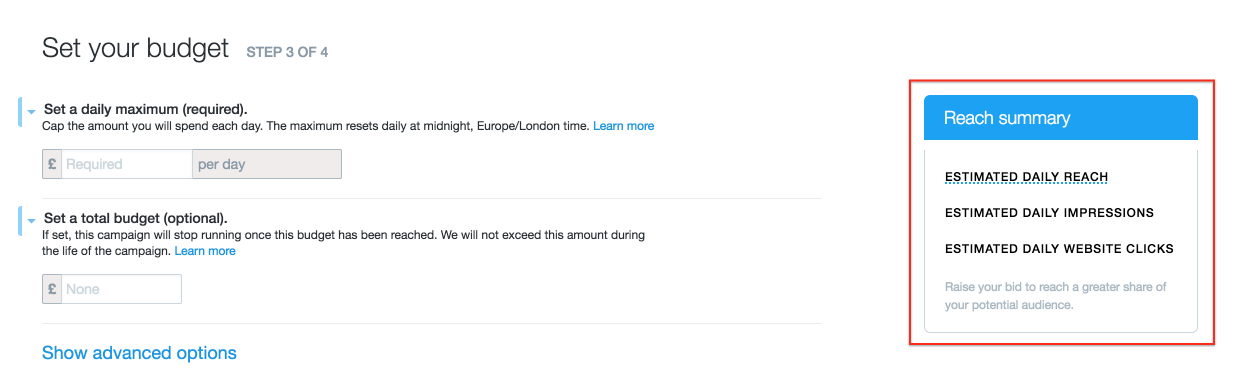Click the pound symbol in total budget

(x=52, y=289)
